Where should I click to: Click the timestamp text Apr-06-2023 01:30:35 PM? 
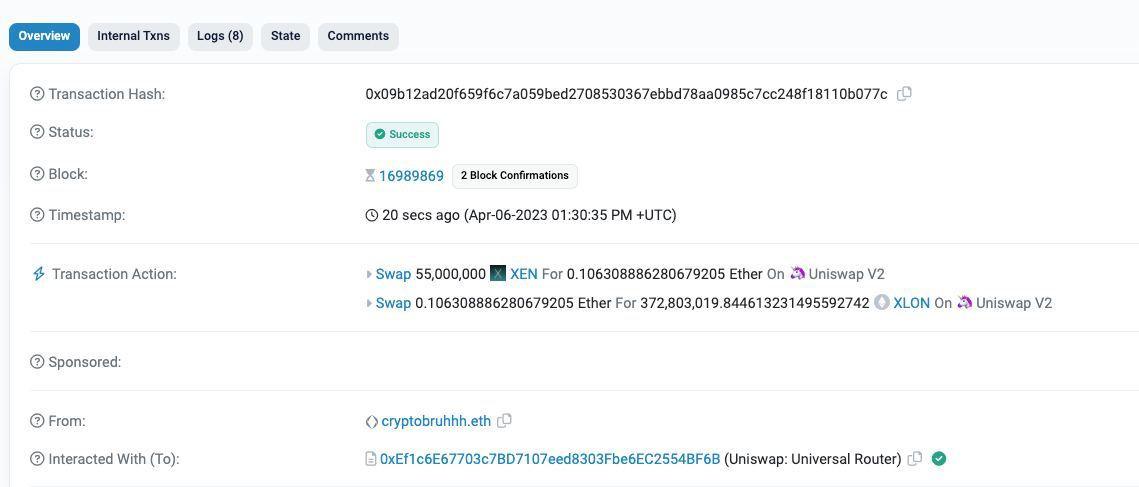[570, 215]
